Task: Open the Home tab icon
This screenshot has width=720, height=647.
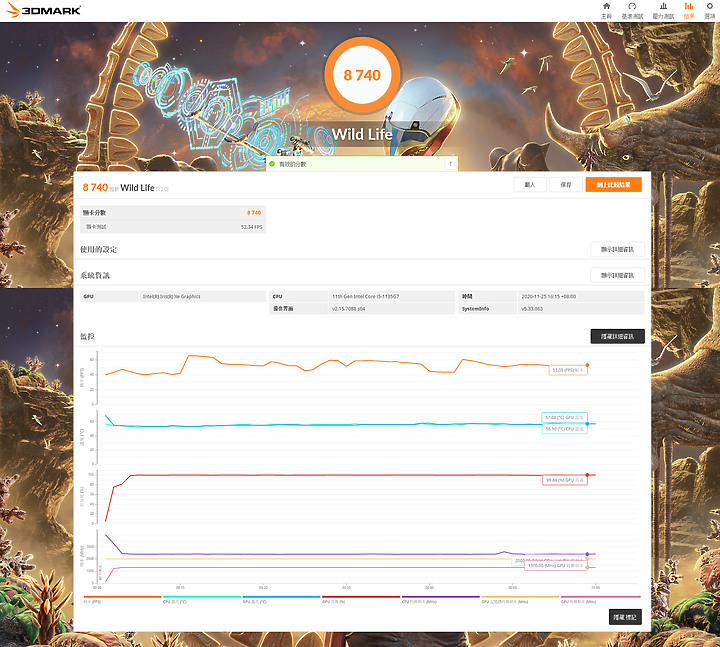Action: click(x=607, y=10)
